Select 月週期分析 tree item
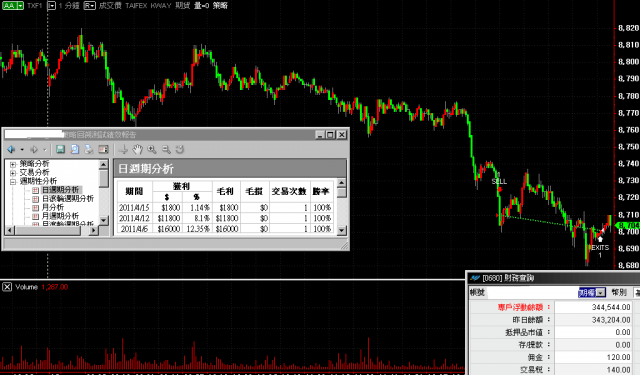This screenshot has height=375, width=640. point(60,216)
